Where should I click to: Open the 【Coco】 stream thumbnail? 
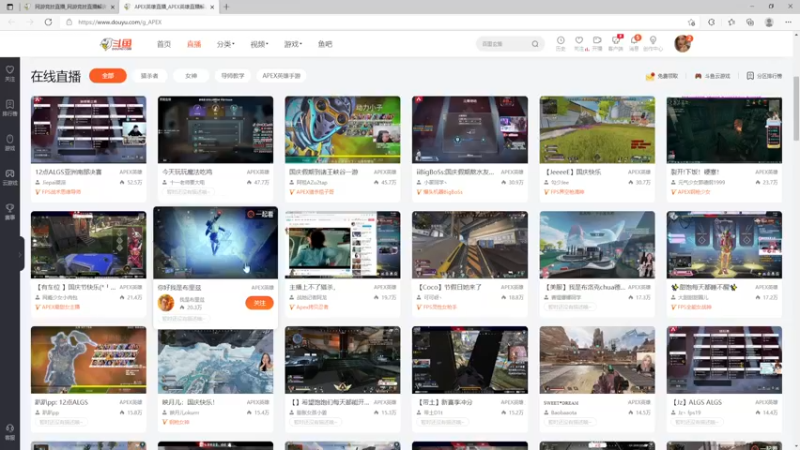[x=470, y=245]
